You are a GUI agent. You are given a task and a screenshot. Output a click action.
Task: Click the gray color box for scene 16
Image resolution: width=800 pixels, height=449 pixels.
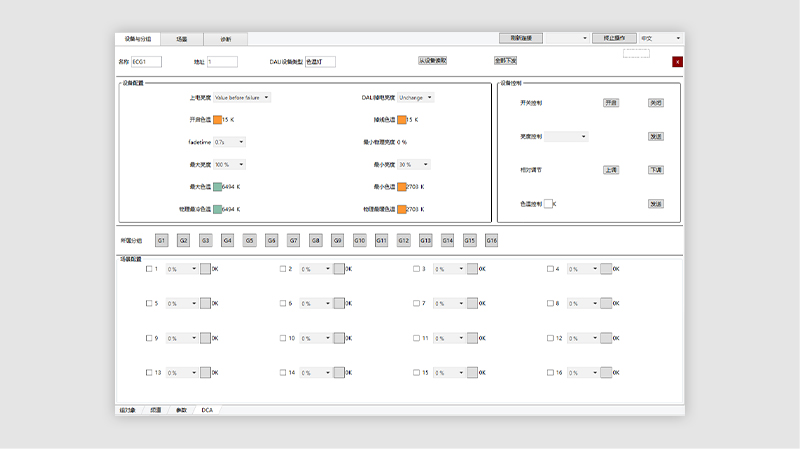click(x=605, y=372)
